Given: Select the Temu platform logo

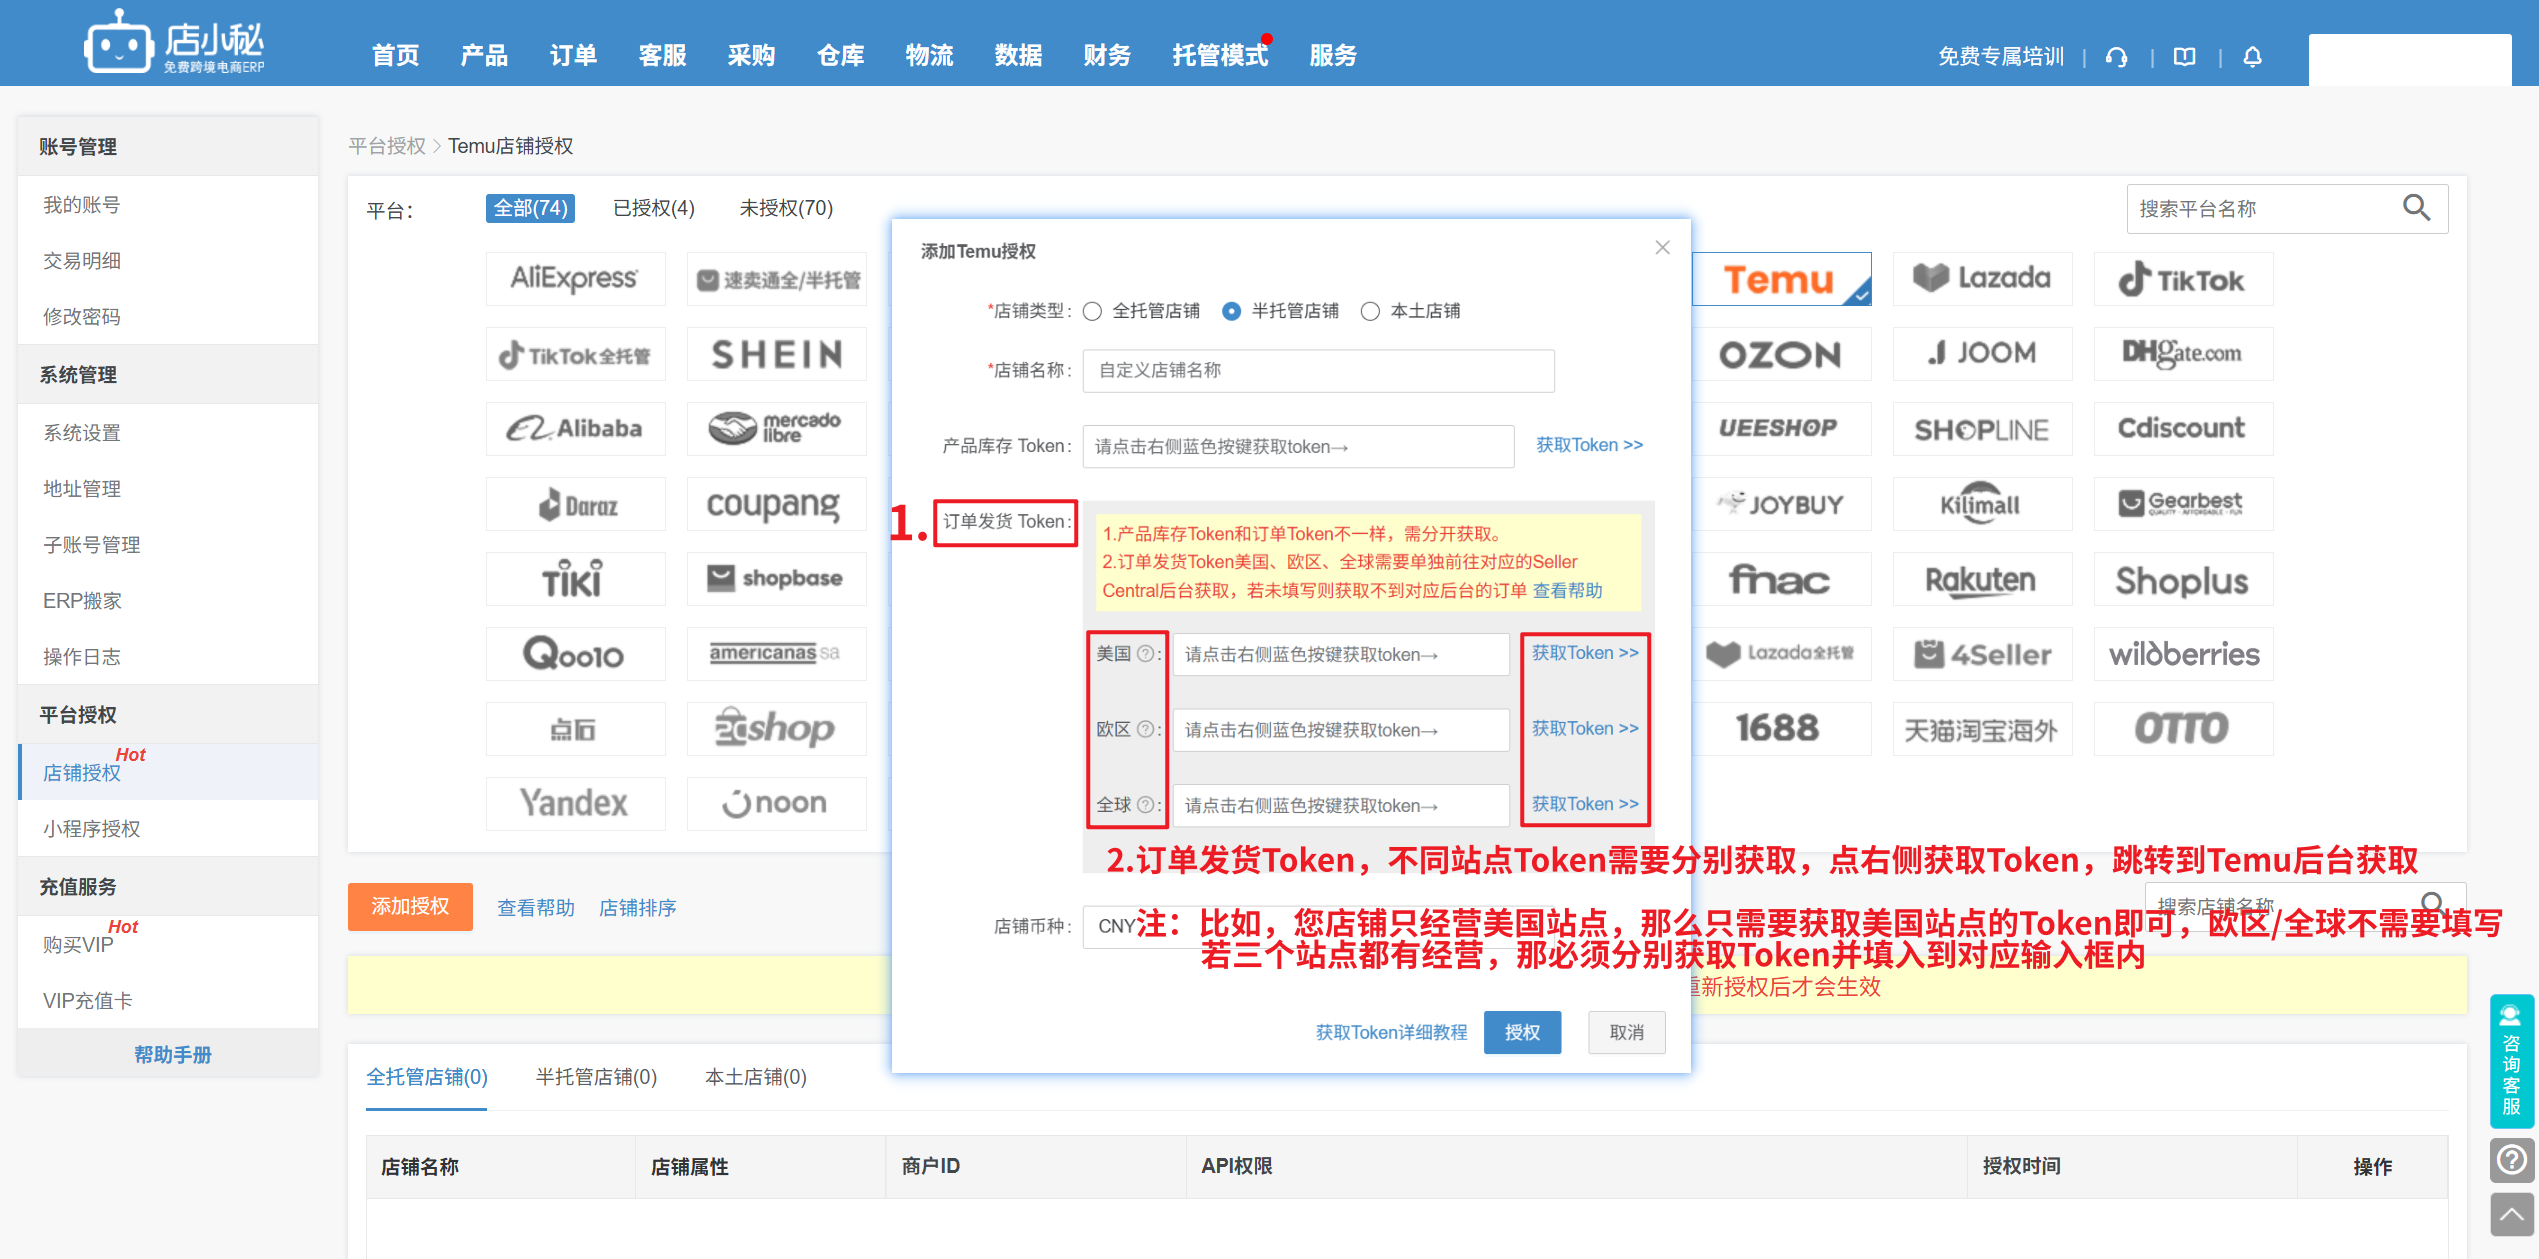Looking at the screenshot, I should coord(1780,279).
